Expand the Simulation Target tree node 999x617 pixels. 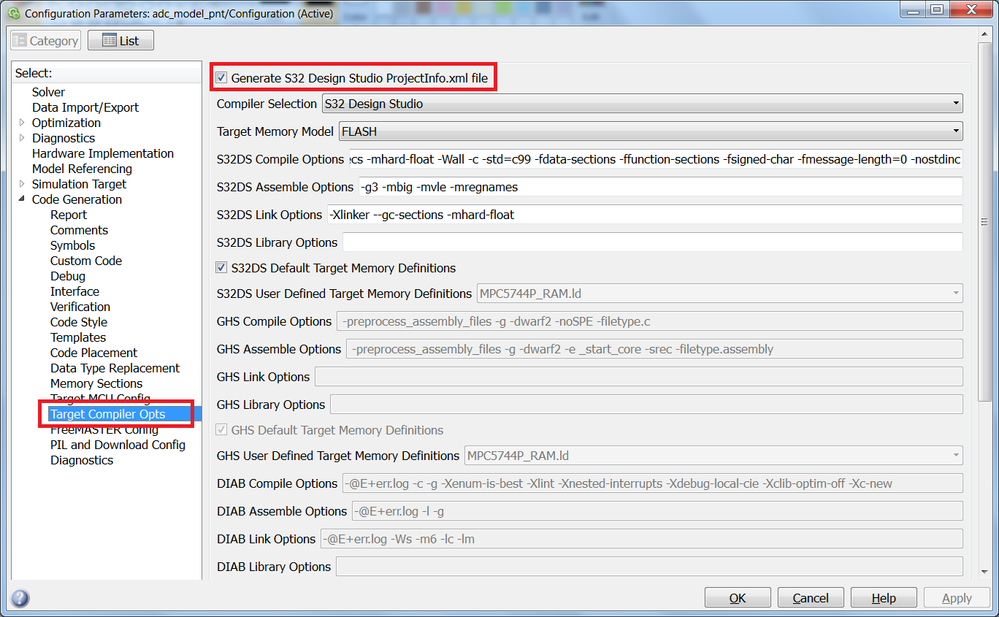click(22, 184)
